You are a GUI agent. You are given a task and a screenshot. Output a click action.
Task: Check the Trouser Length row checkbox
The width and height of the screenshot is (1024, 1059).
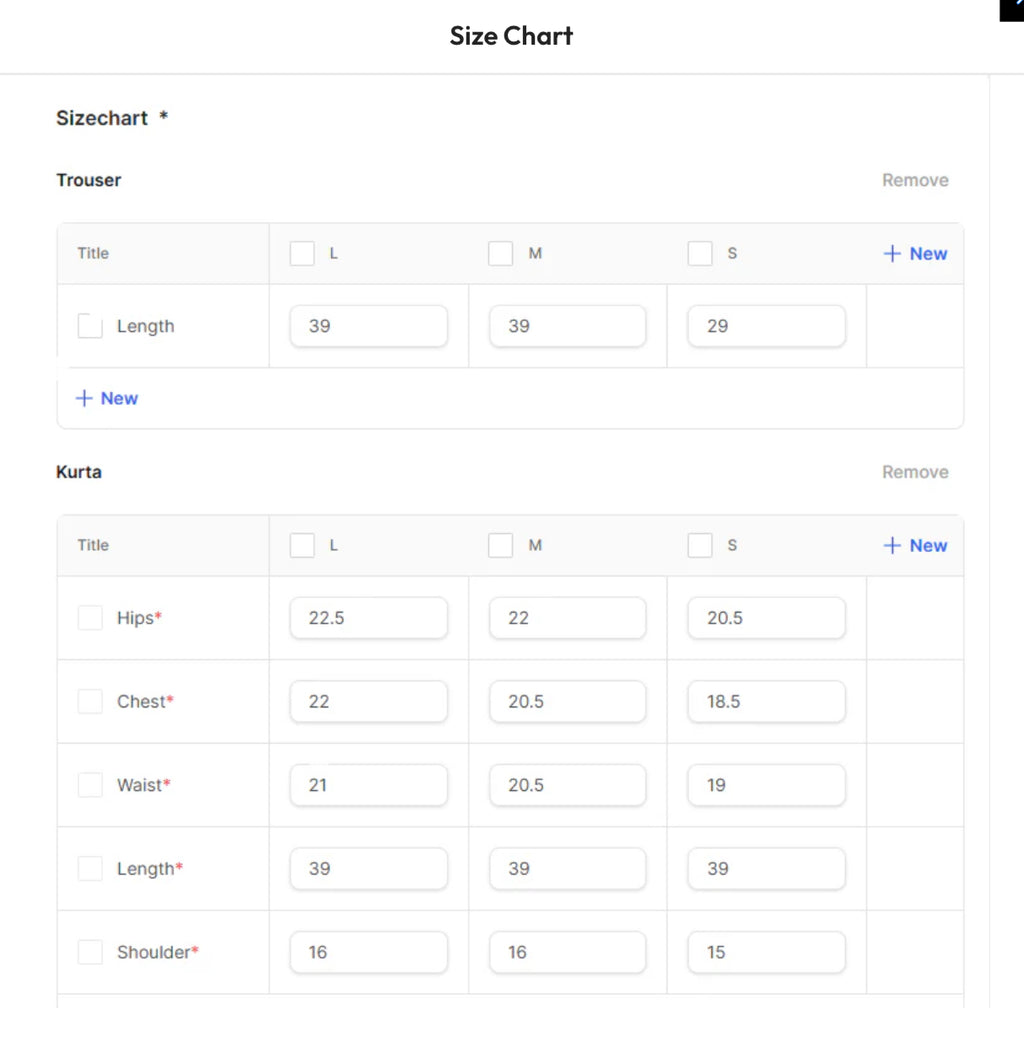[x=90, y=326]
